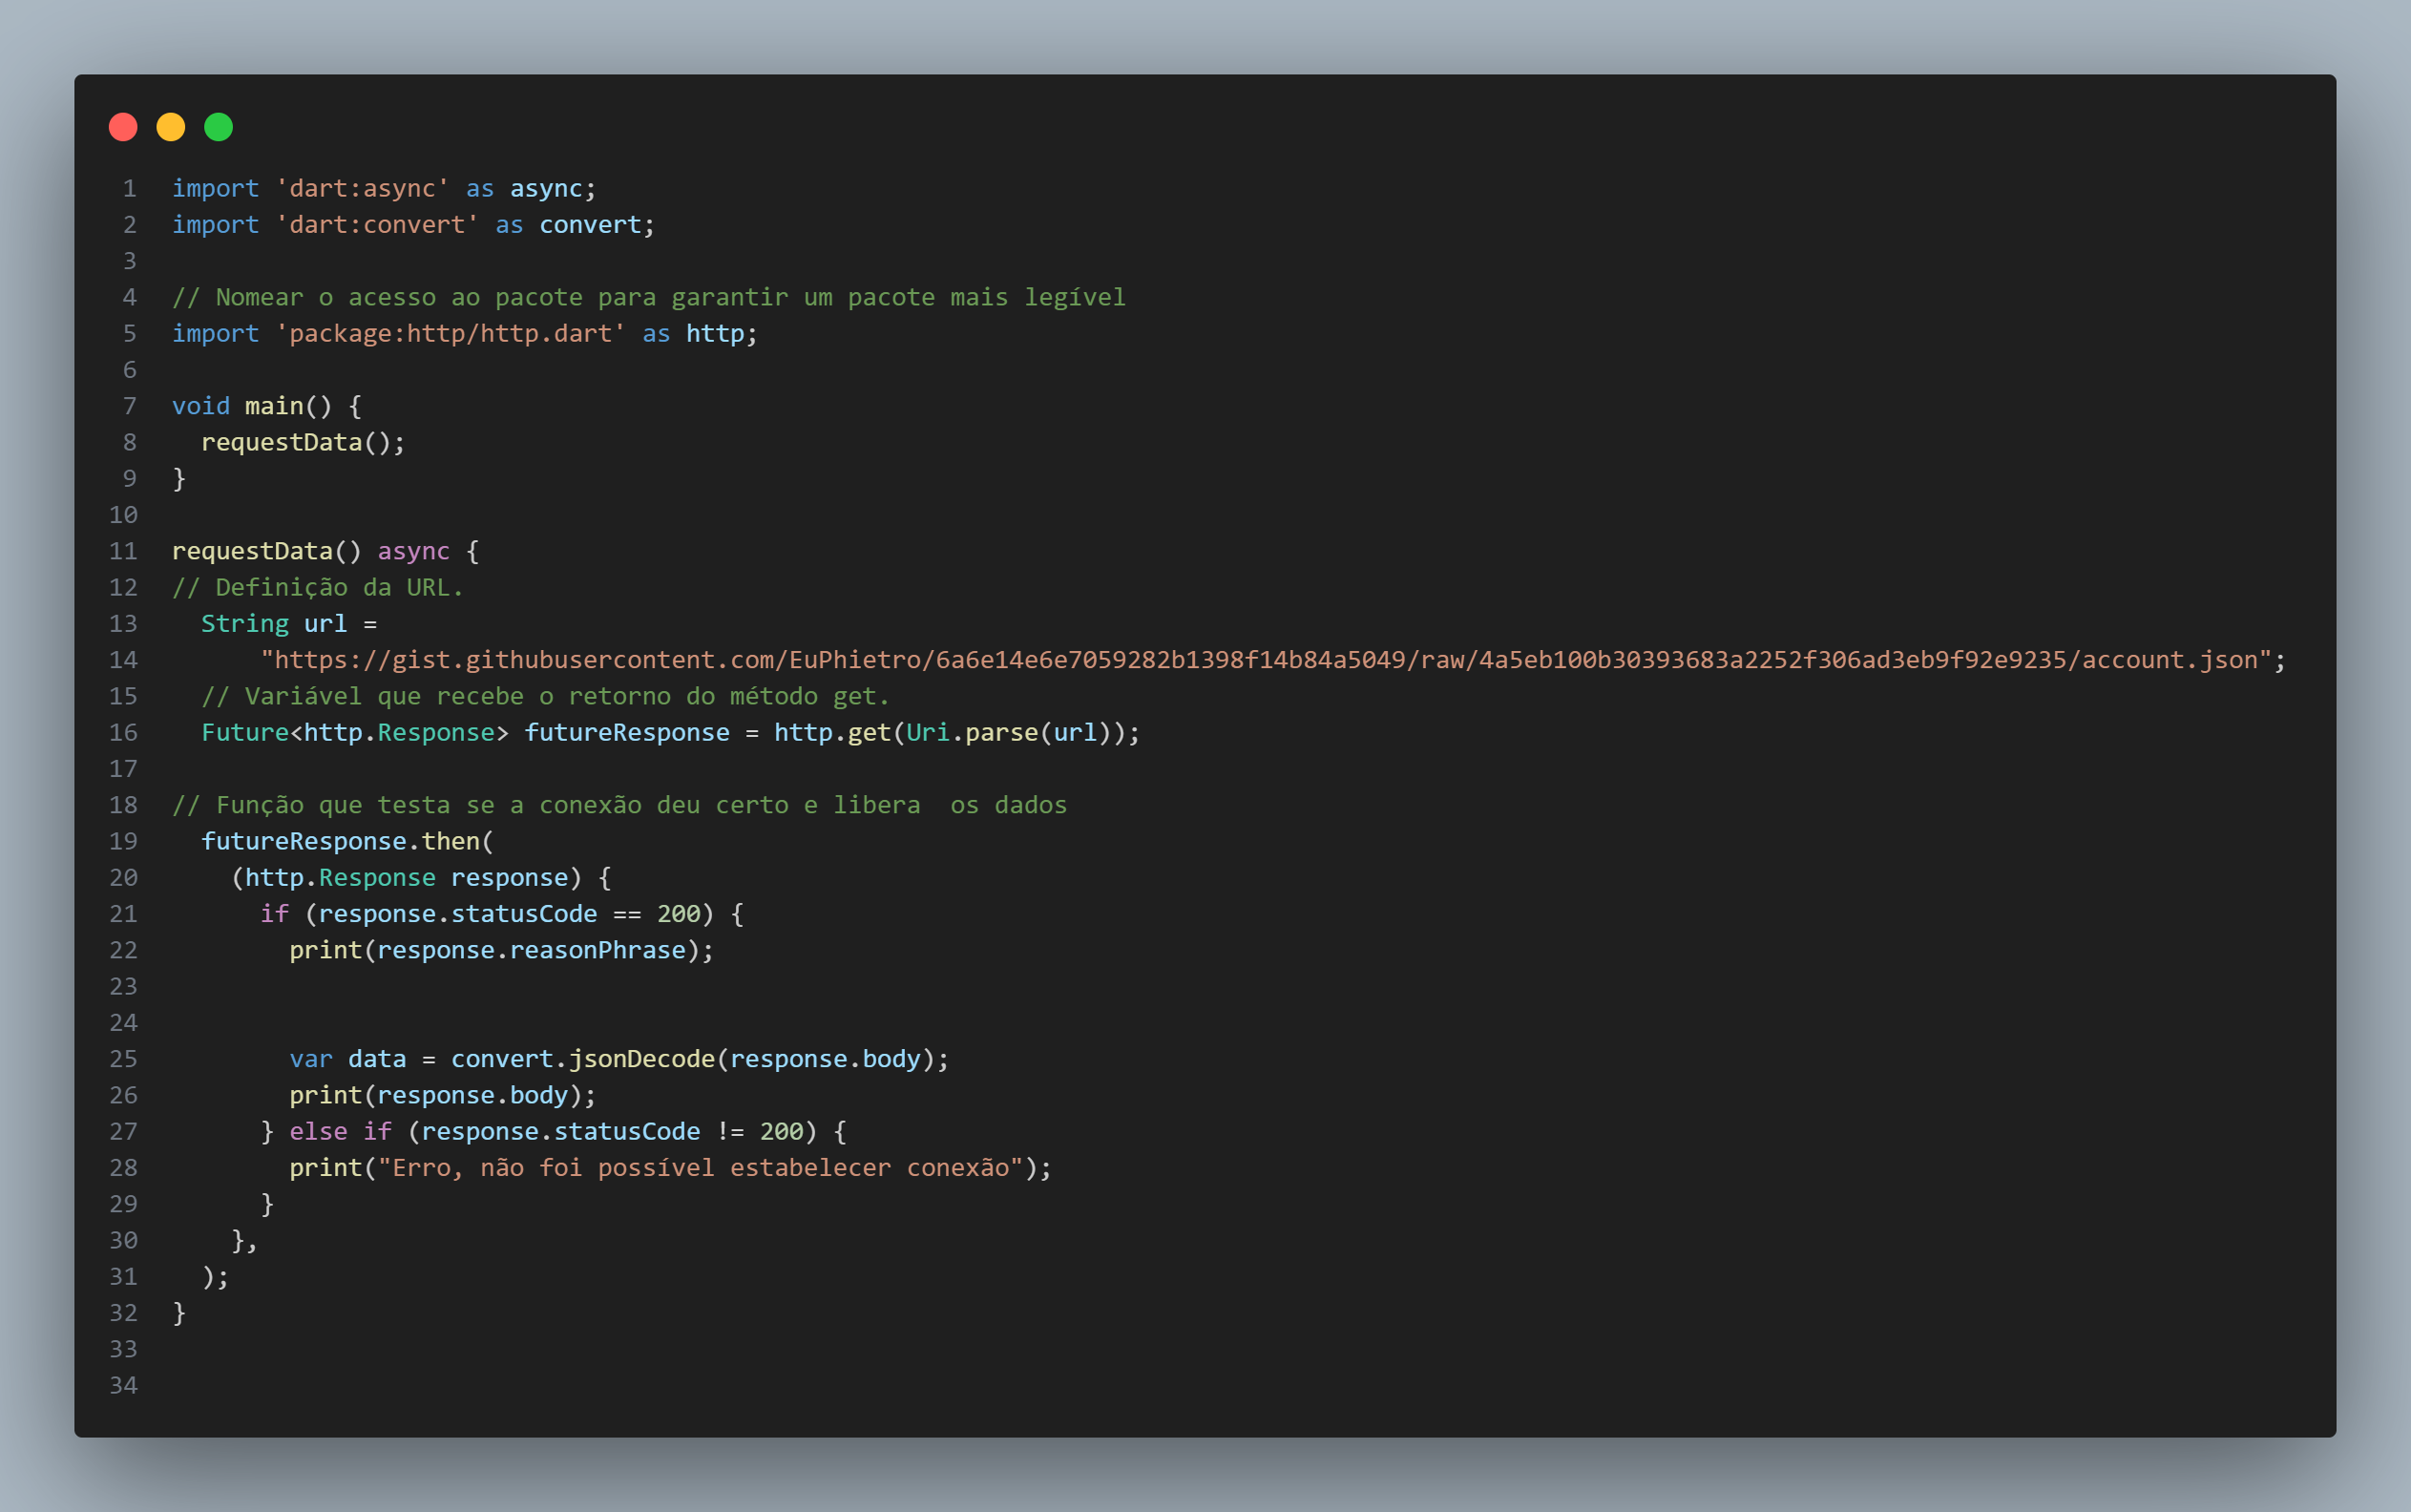
Task: Click 'print(response.reasonPhrase);' line
Action: 502,950
